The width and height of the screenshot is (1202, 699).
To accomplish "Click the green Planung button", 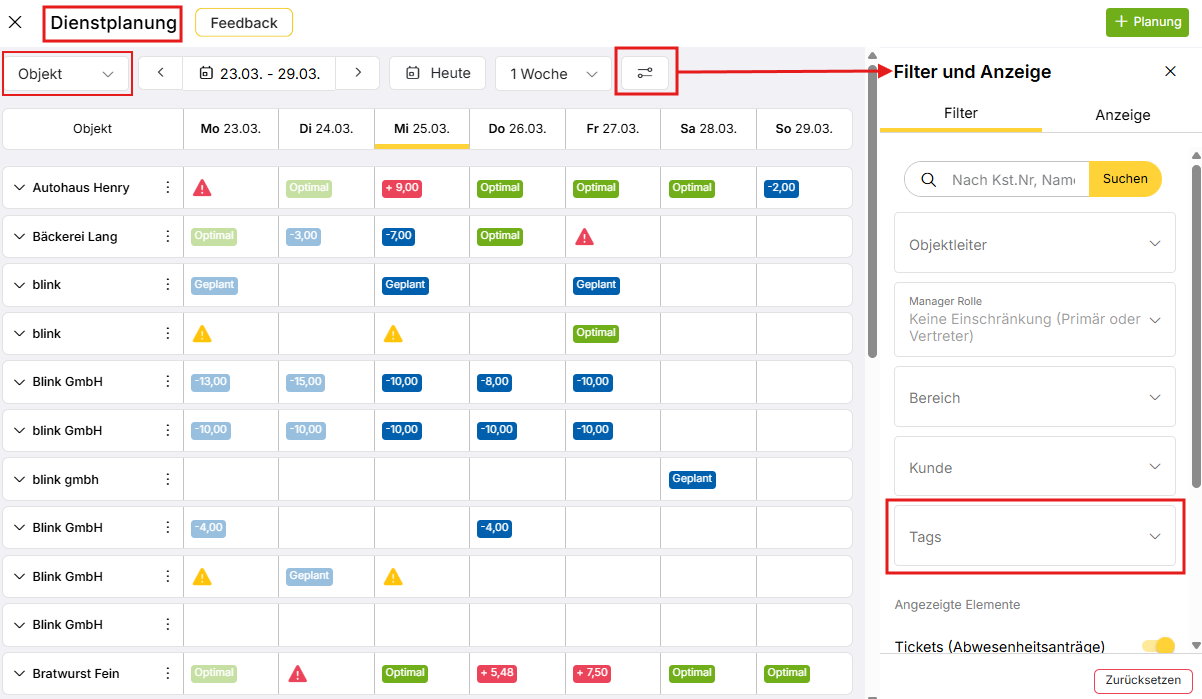I will [x=1146, y=22].
